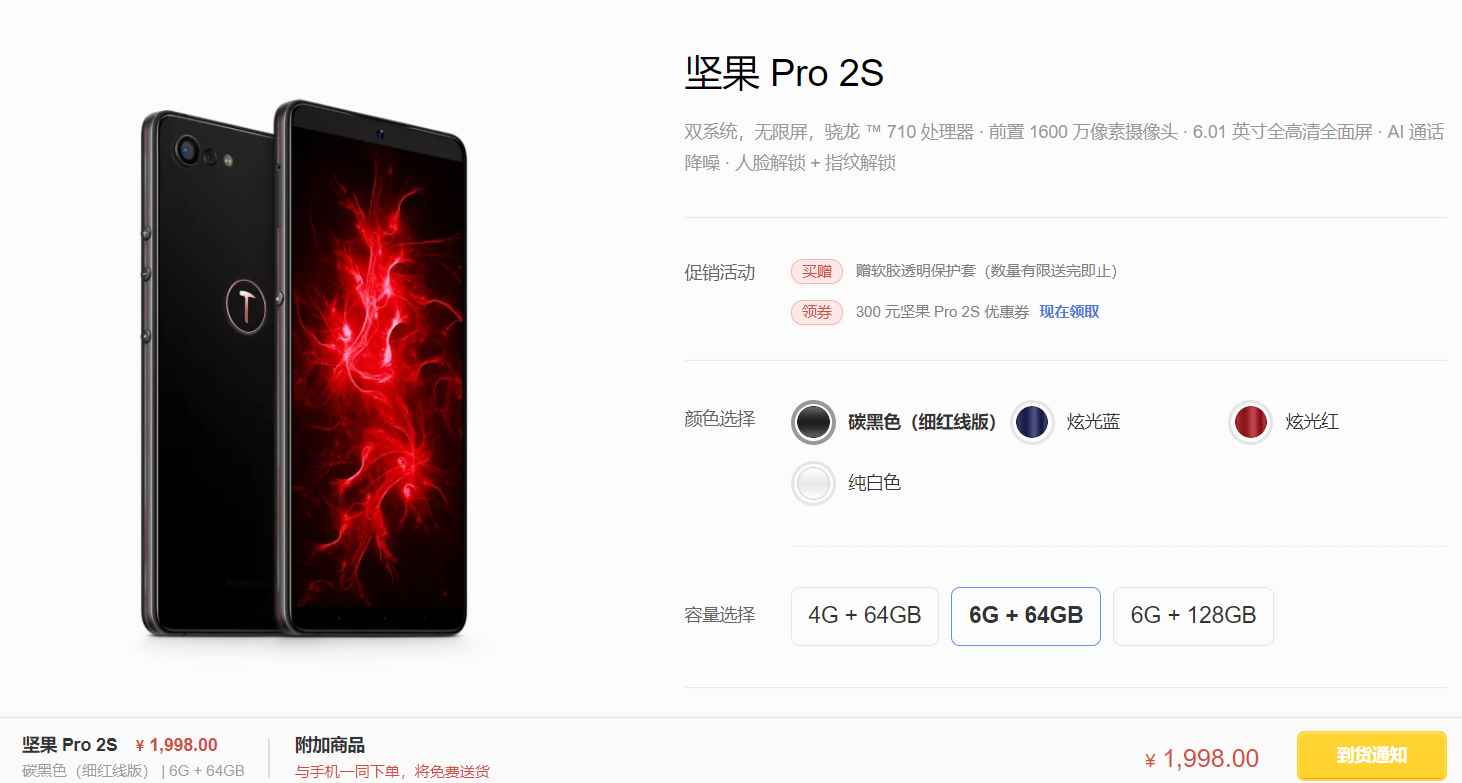Select the 6G + 128GB capacity option
The width and height of the screenshot is (1462, 783).
pos(1193,616)
